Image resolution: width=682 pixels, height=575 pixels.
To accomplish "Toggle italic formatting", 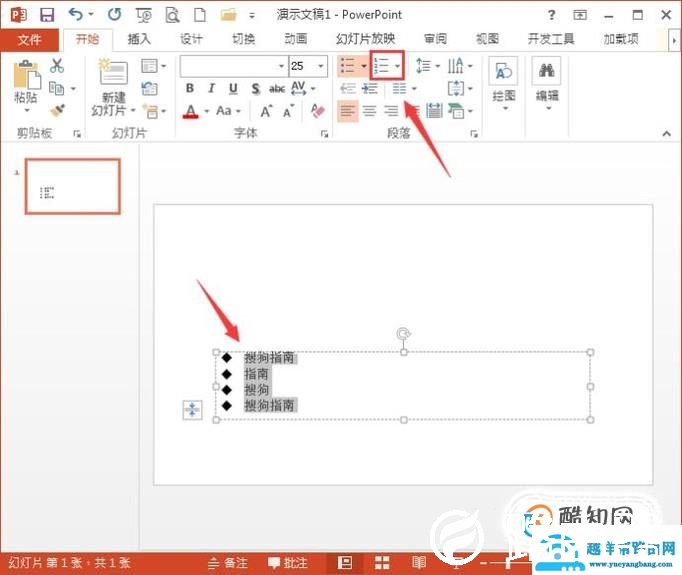I will (211, 88).
